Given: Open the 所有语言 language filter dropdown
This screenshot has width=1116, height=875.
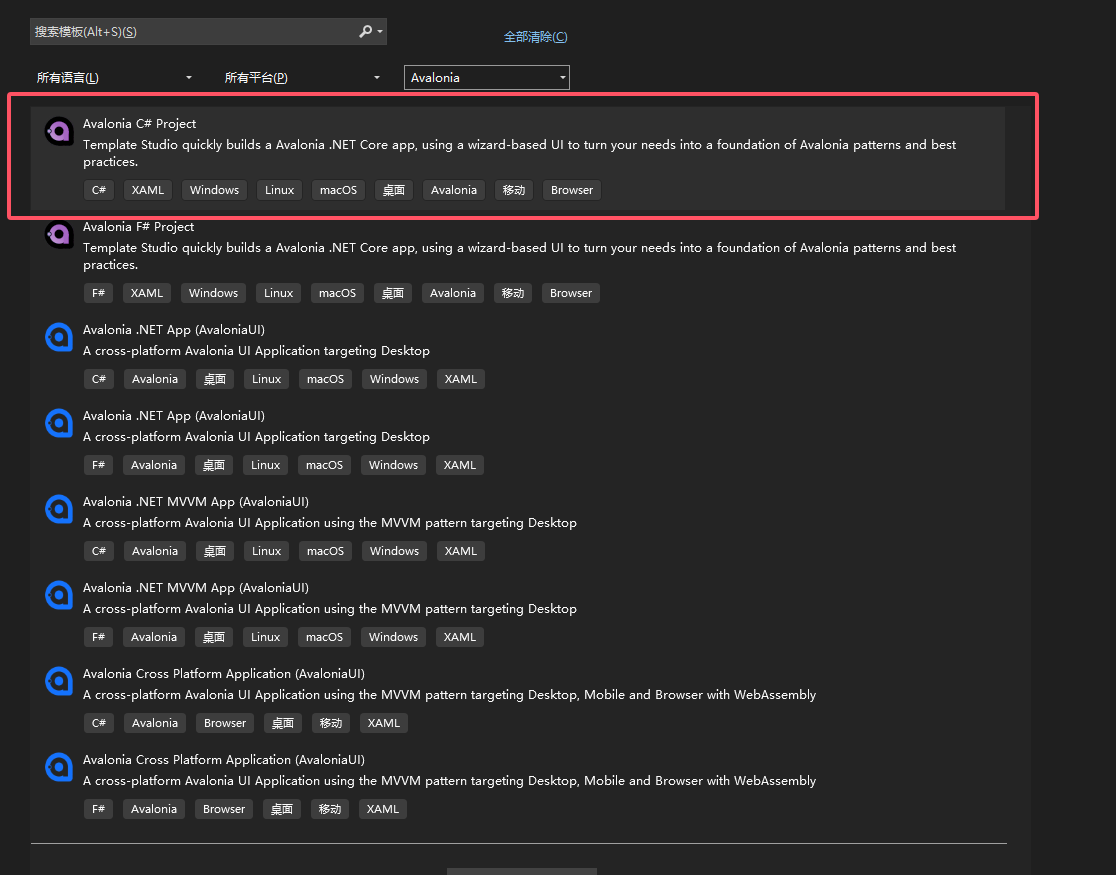Looking at the screenshot, I should [114, 78].
